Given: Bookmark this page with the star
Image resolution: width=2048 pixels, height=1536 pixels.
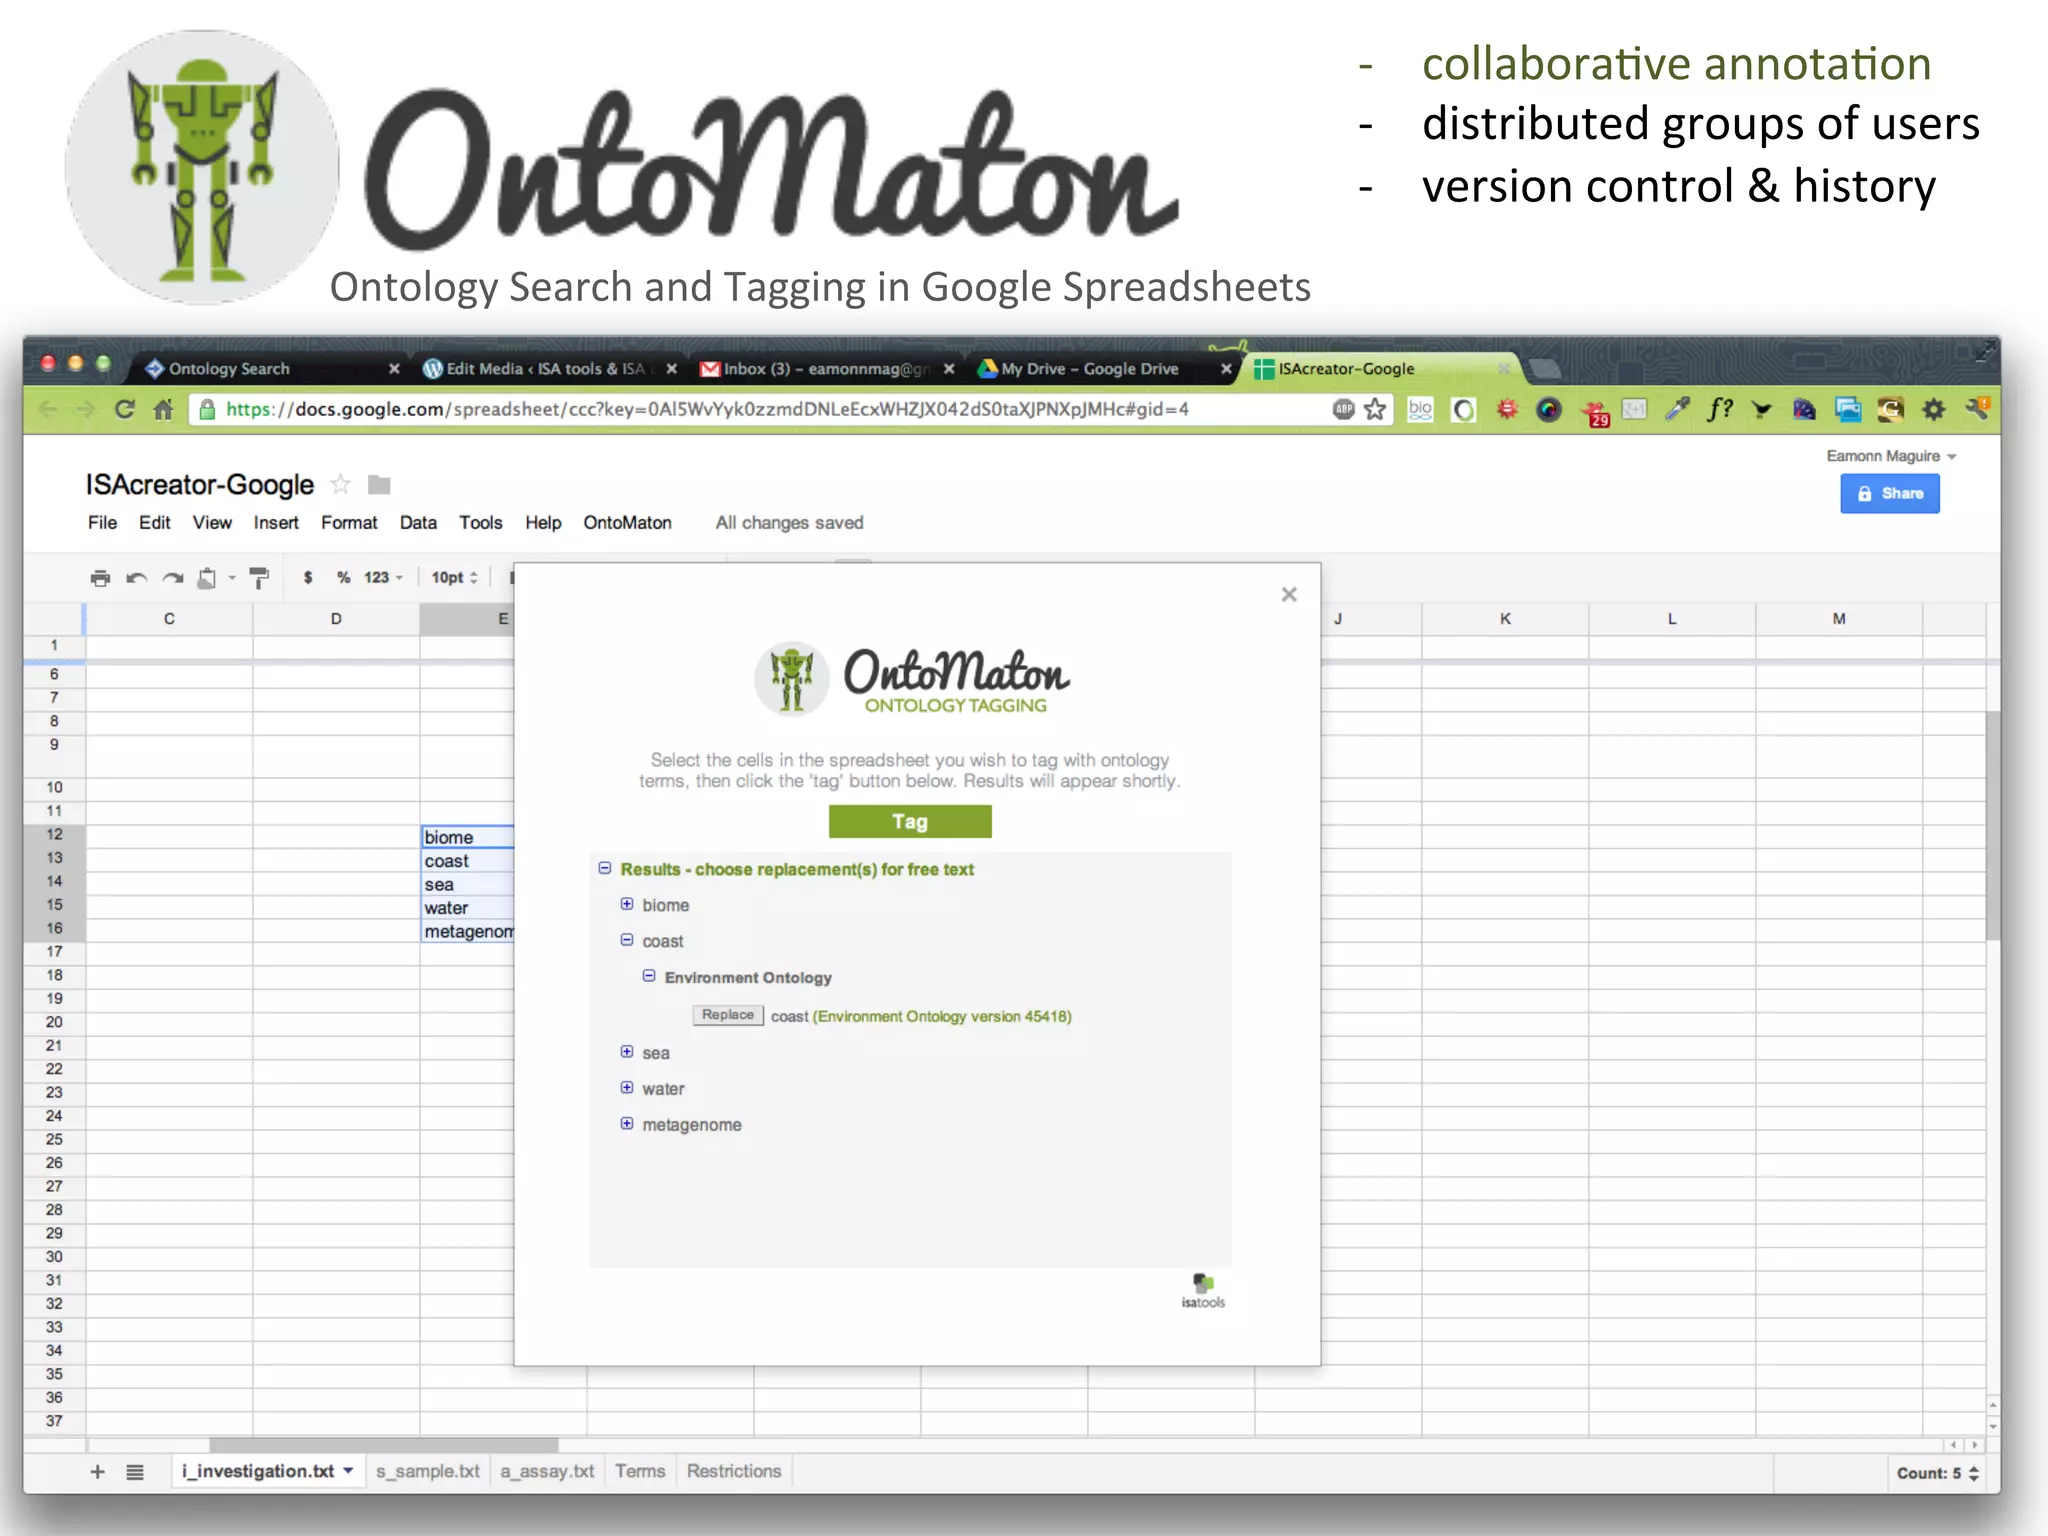Looking at the screenshot, I should click(1375, 409).
